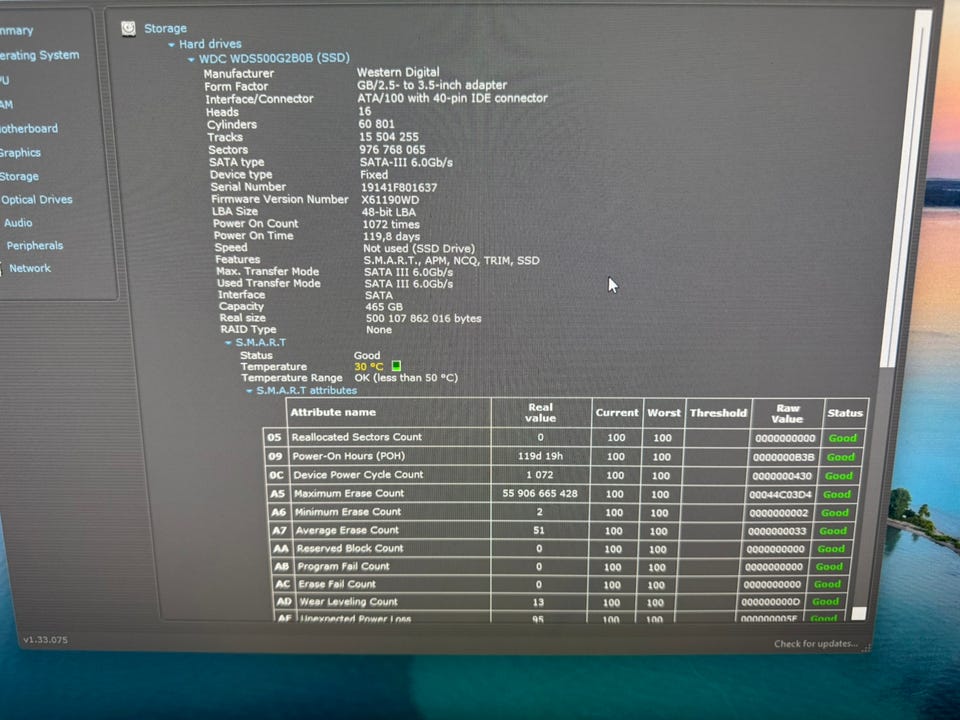This screenshot has height=720, width=960.
Task: Click the Threshold column header
Action: pyautogui.click(x=718, y=413)
